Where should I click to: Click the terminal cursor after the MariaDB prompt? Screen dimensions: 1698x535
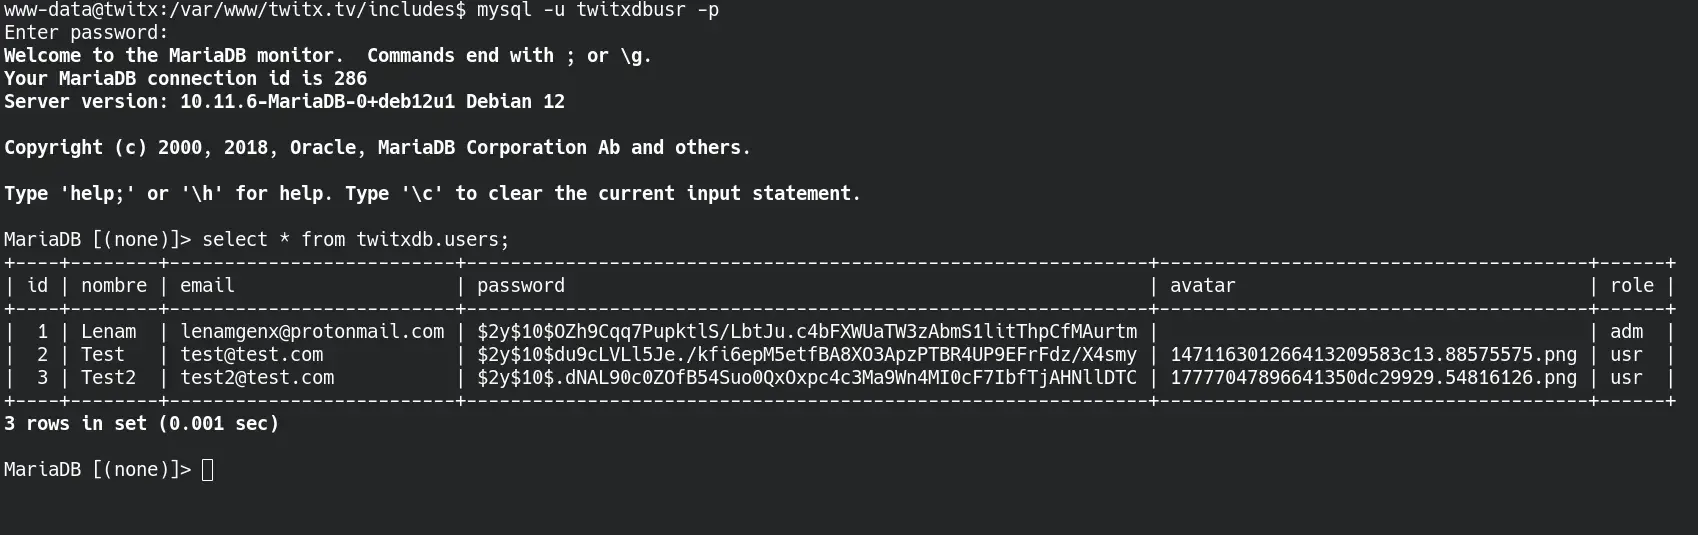click(208, 470)
